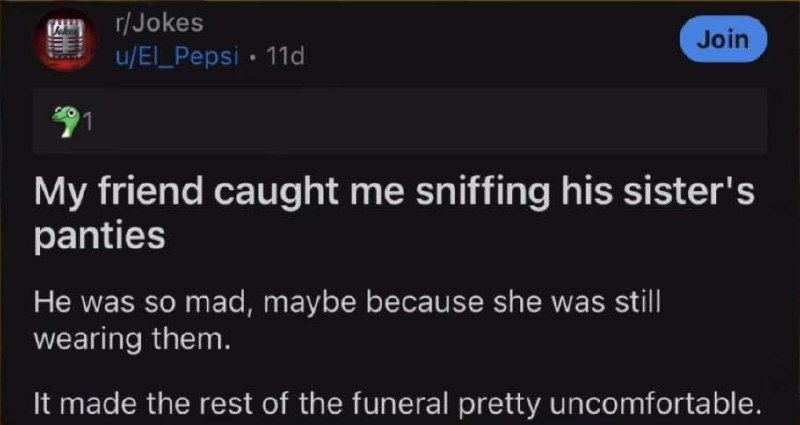Click the 11d post timestamp
This screenshot has height=425, width=800.
click(284, 55)
